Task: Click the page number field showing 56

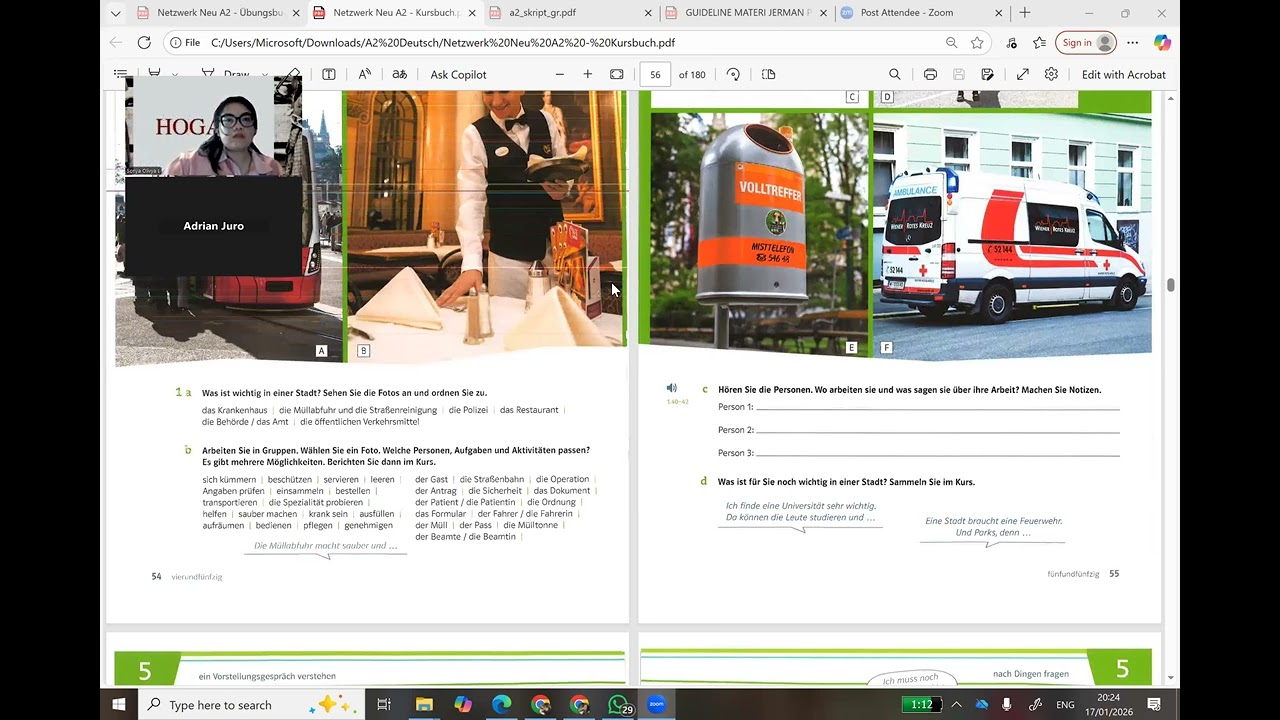Action: click(x=655, y=74)
